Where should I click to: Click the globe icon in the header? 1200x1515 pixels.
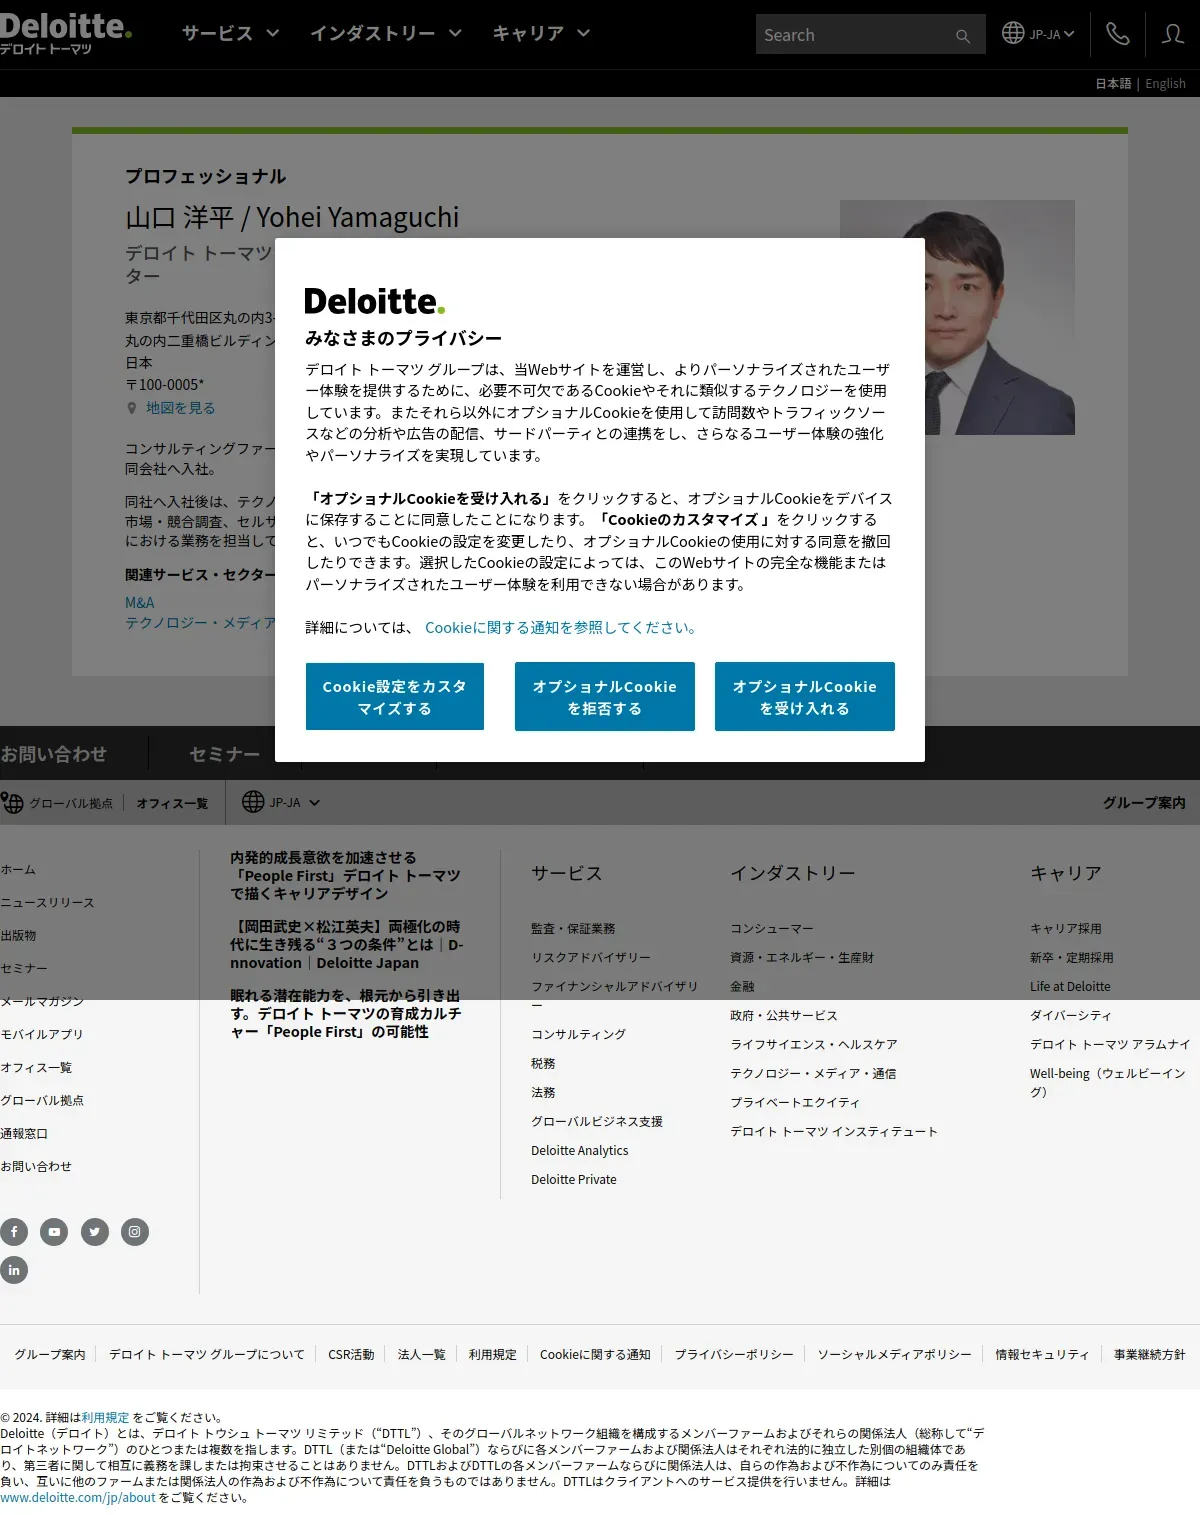pyautogui.click(x=1013, y=33)
